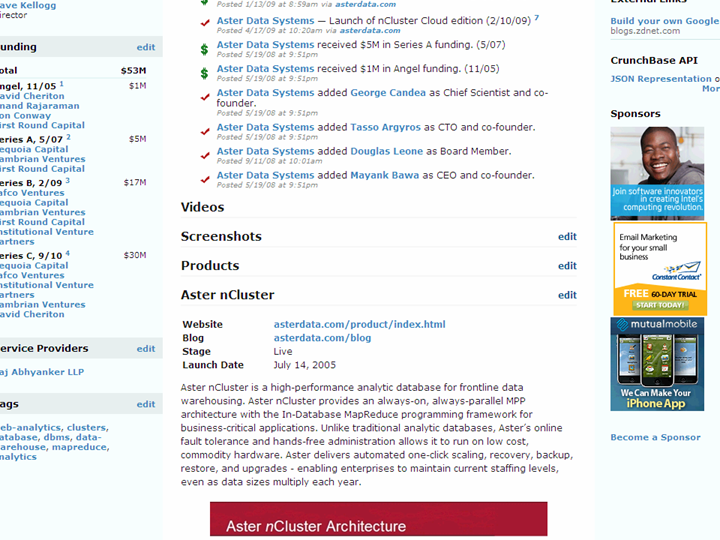Screen dimensions: 720x540
Task: Click the Become a Sponsor link
Action: 655,438
